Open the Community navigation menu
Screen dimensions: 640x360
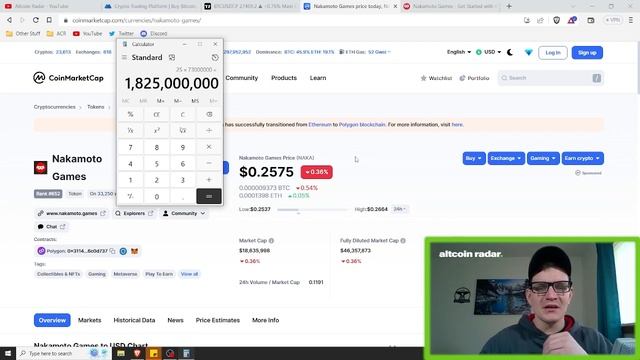coord(242,78)
